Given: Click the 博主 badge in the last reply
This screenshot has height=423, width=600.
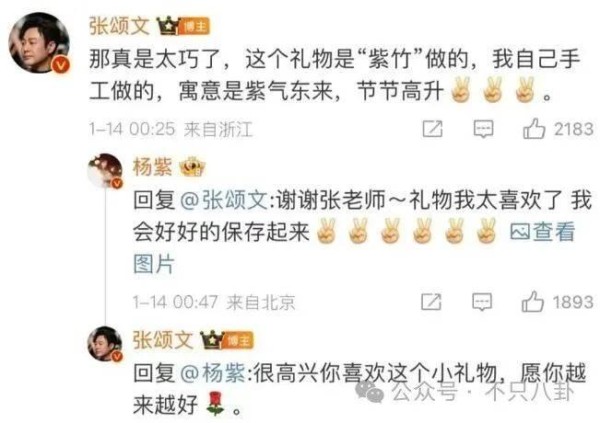Looking at the screenshot, I should 238,340.
